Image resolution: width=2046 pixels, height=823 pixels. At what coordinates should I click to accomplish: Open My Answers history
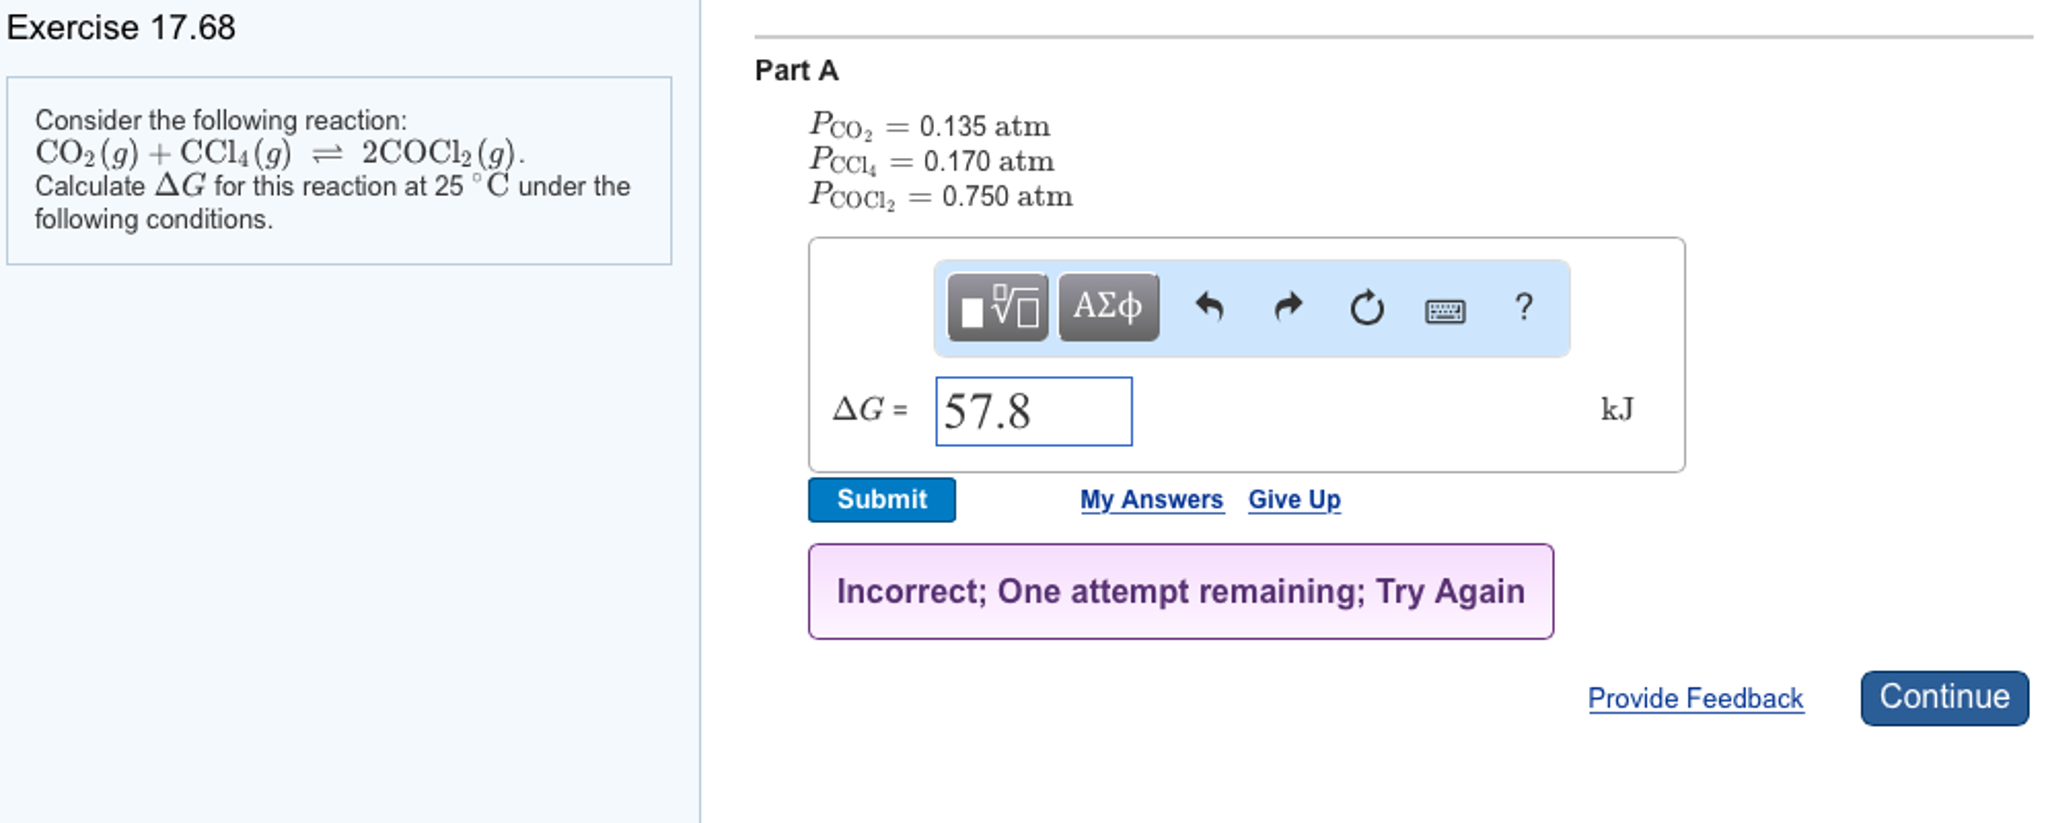[x=1151, y=499]
